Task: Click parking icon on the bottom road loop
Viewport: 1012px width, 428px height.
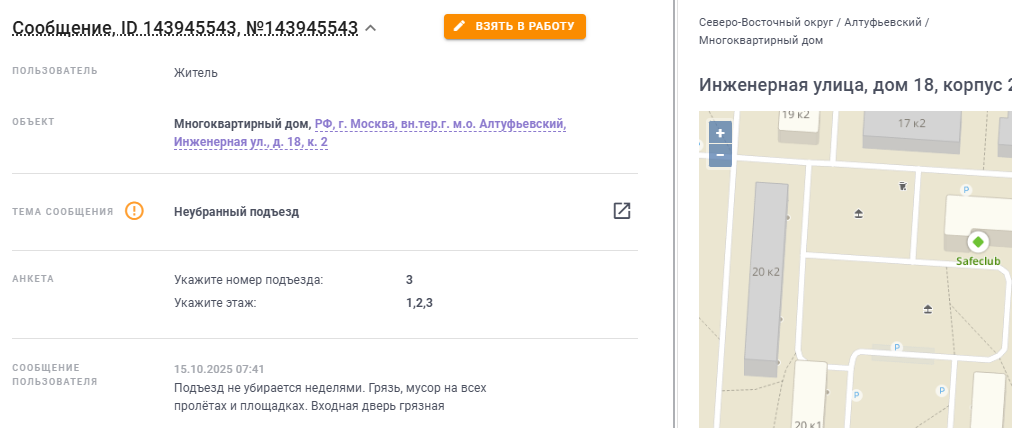Action: click(x=897, y=347)
